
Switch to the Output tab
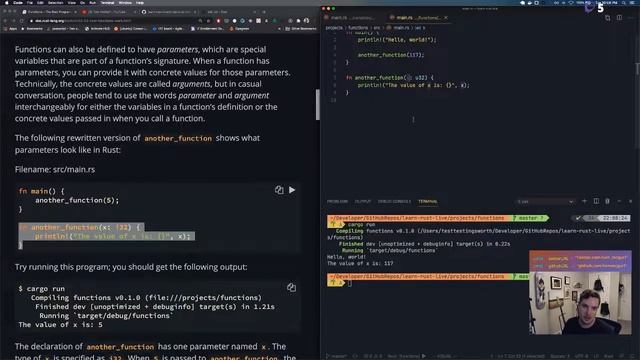coord(362,202)
